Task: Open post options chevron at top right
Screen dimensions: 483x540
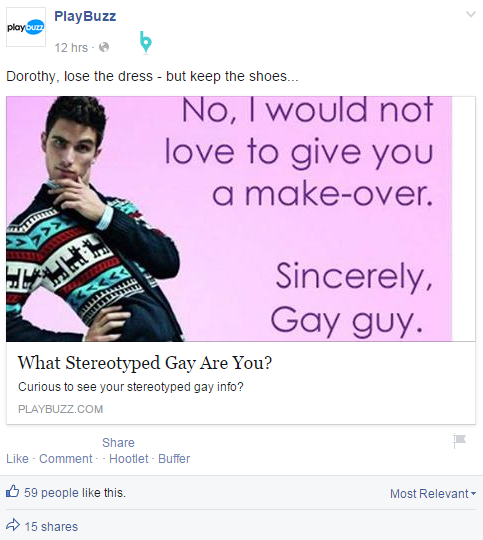Action: [471, 14]
